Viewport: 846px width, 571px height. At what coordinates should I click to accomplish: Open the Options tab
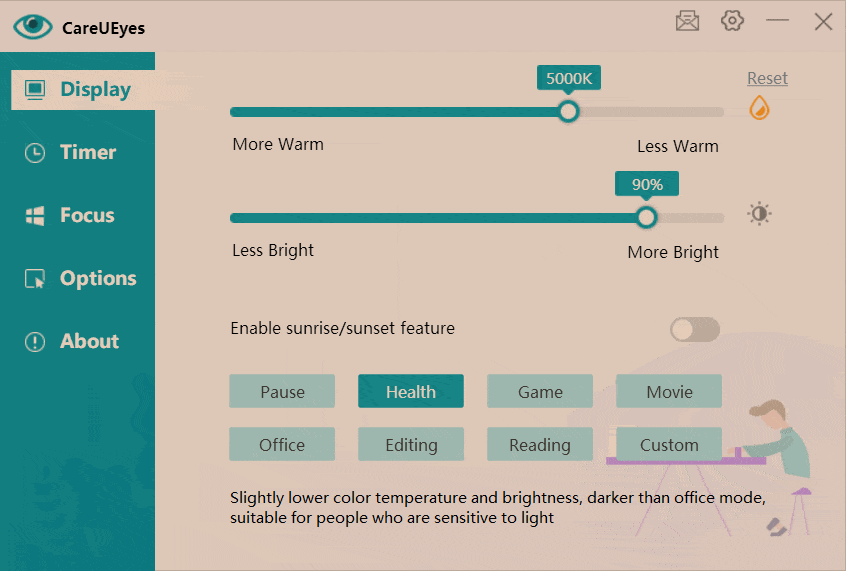(x=78, y=278)
